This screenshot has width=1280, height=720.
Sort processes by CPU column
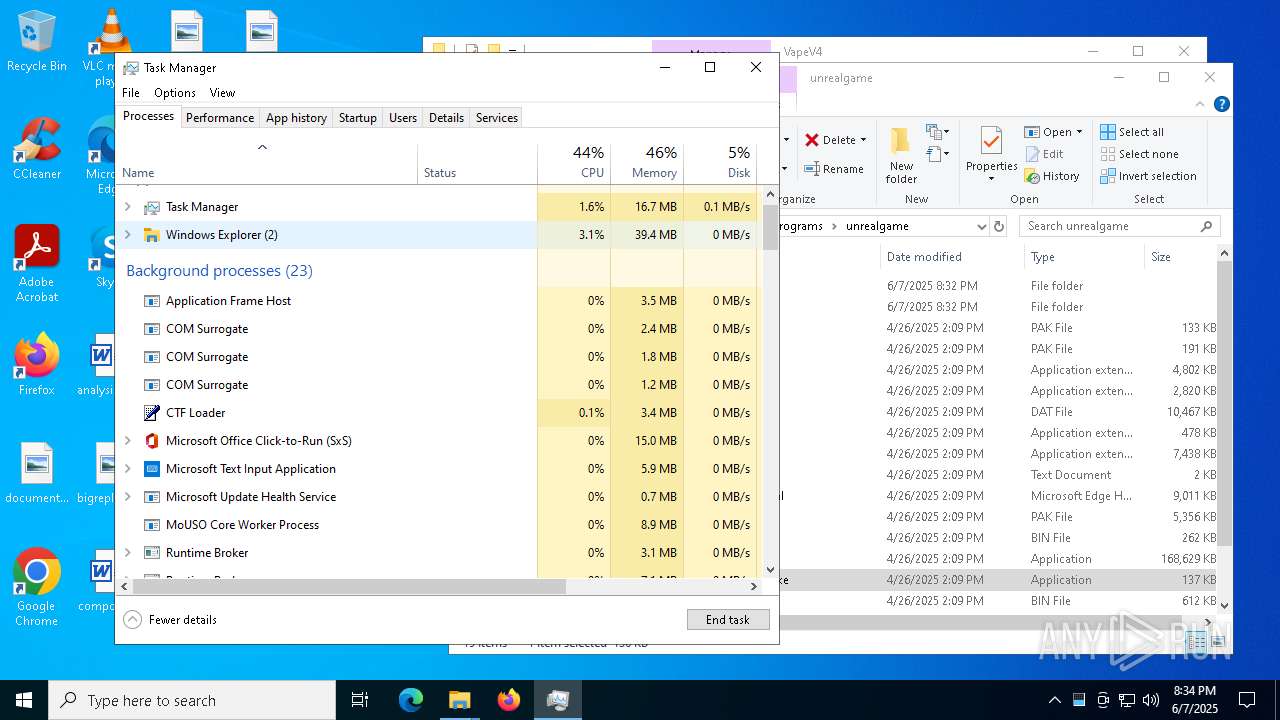click(574, 163)
